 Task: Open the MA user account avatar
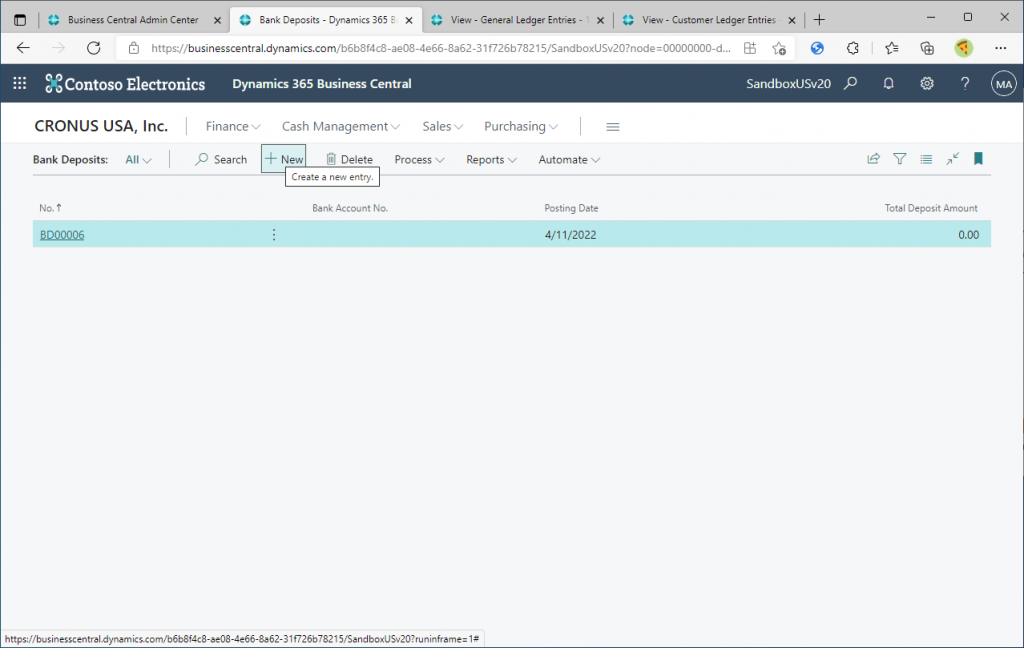[1004, 84]
